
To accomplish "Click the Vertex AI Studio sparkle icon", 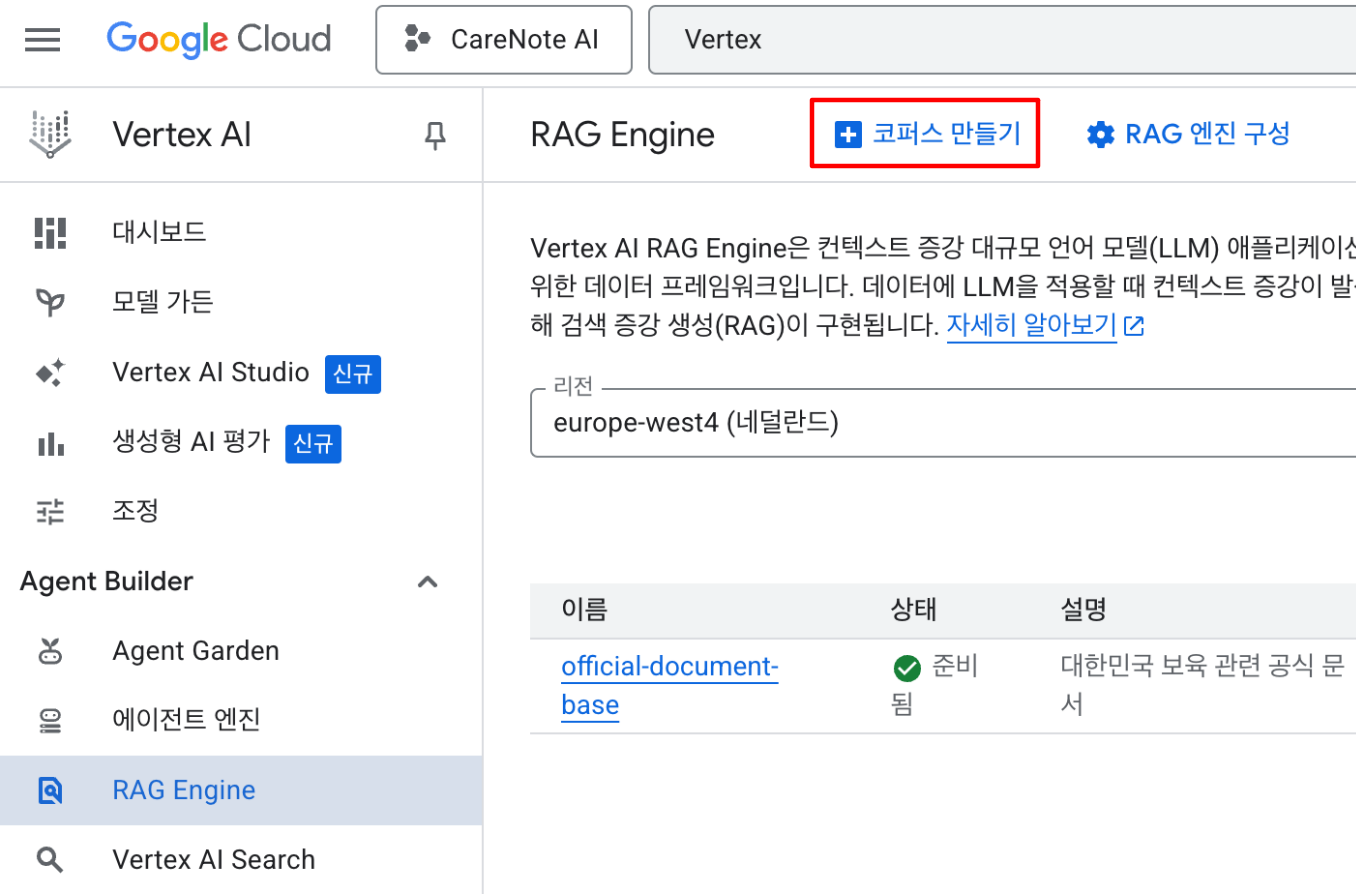I will tap(50, 373).
